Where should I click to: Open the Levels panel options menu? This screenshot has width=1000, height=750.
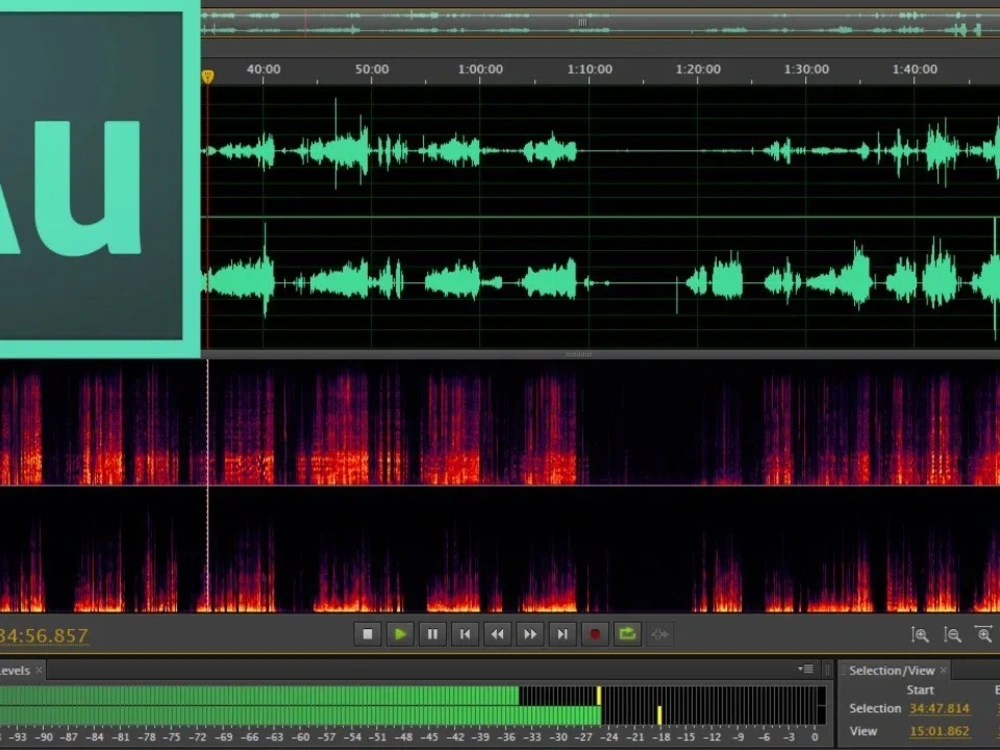point(805,669)
